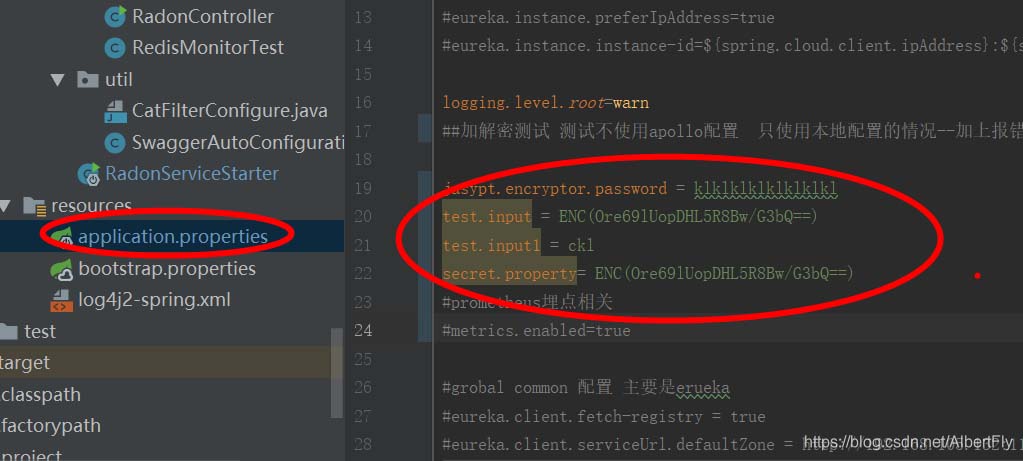
Task: Click the application.properties Spring leaf icon
Action: click(62, 237)
